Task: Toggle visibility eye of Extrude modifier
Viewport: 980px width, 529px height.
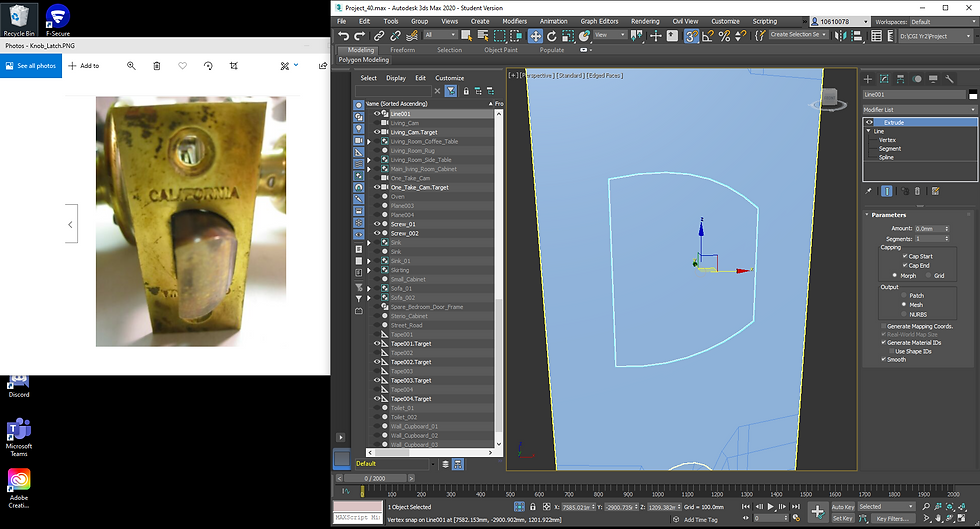Action: coord(869,123)
